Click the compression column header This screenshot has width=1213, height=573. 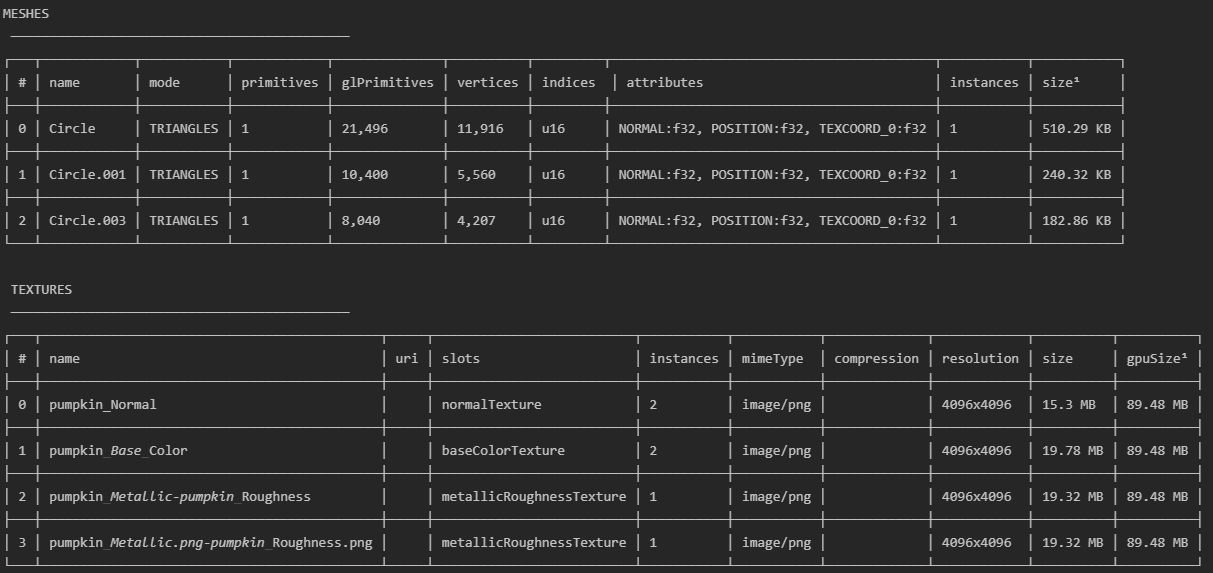[x=876, y=359]
